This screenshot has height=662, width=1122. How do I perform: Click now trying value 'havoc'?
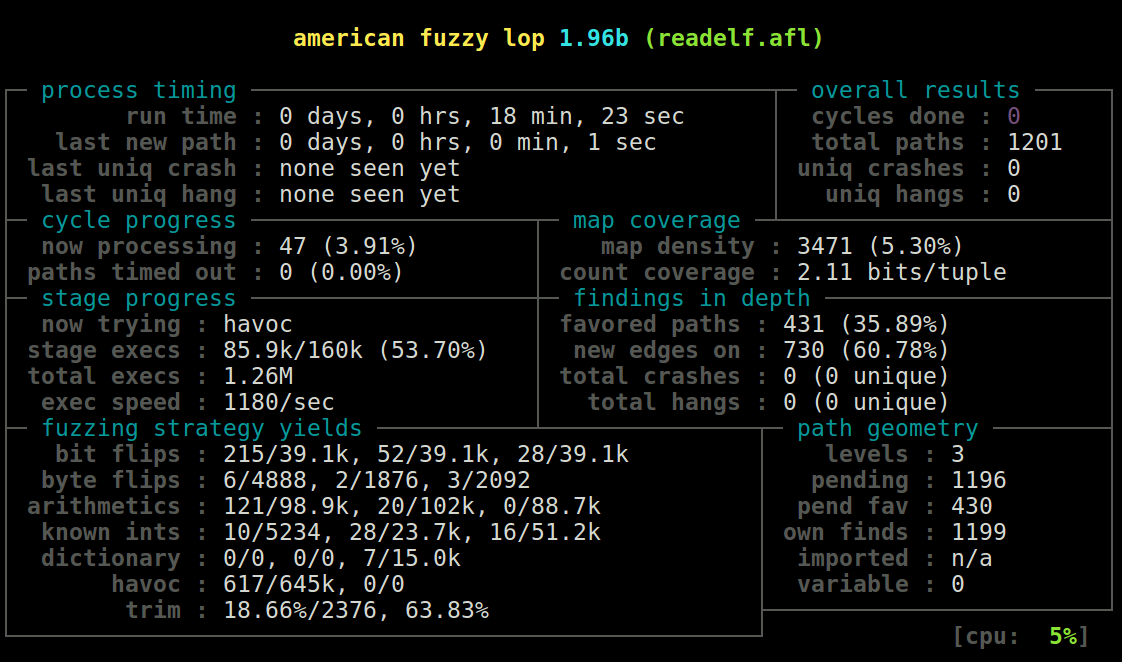pyautogui.click(x=258, y=325)
